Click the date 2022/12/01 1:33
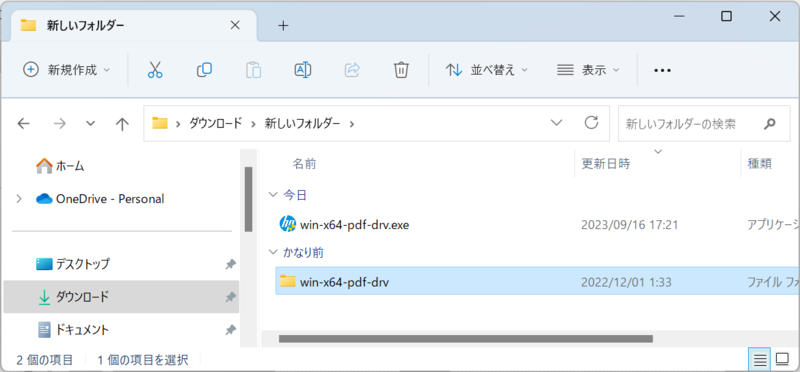 [x=626, y=281]
